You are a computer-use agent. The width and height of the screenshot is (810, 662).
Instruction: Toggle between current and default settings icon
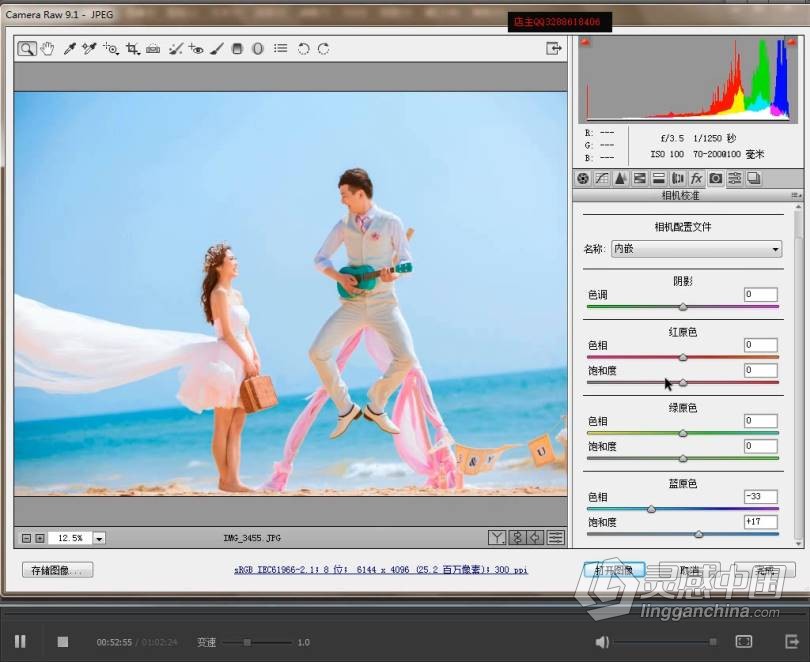tap(556, 538)
